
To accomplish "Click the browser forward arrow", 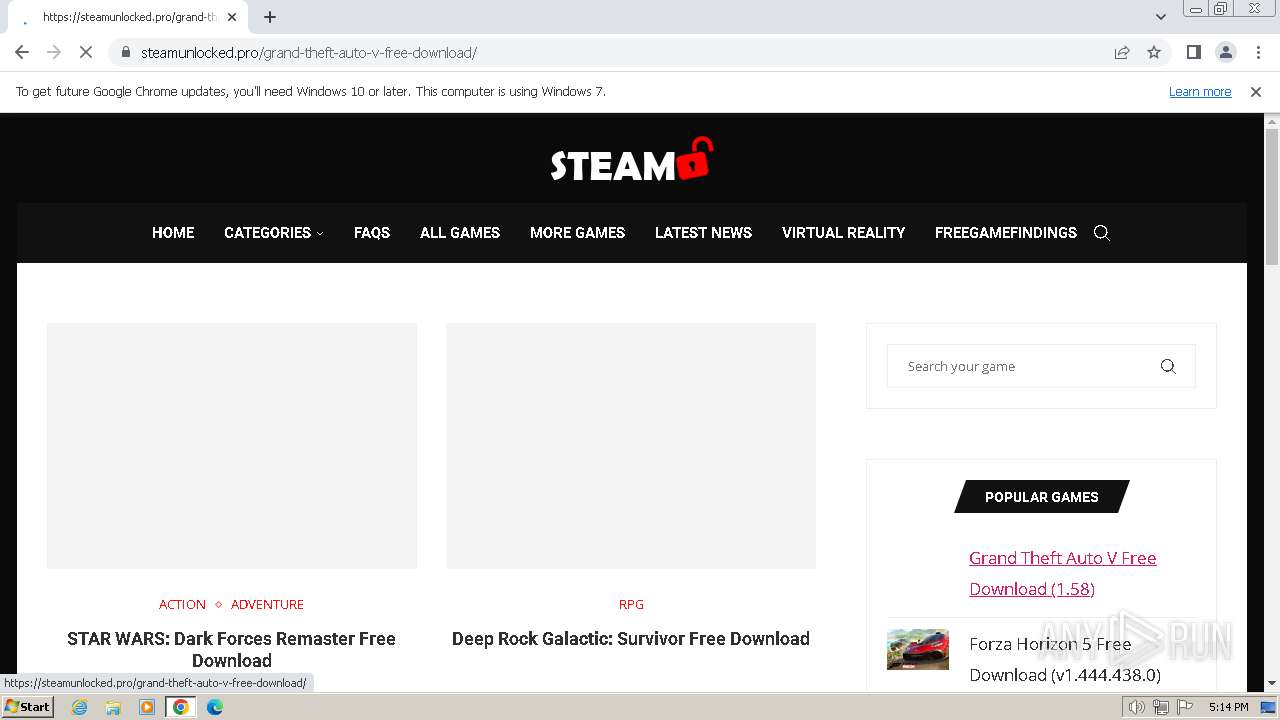I will [x=54, y=52].
